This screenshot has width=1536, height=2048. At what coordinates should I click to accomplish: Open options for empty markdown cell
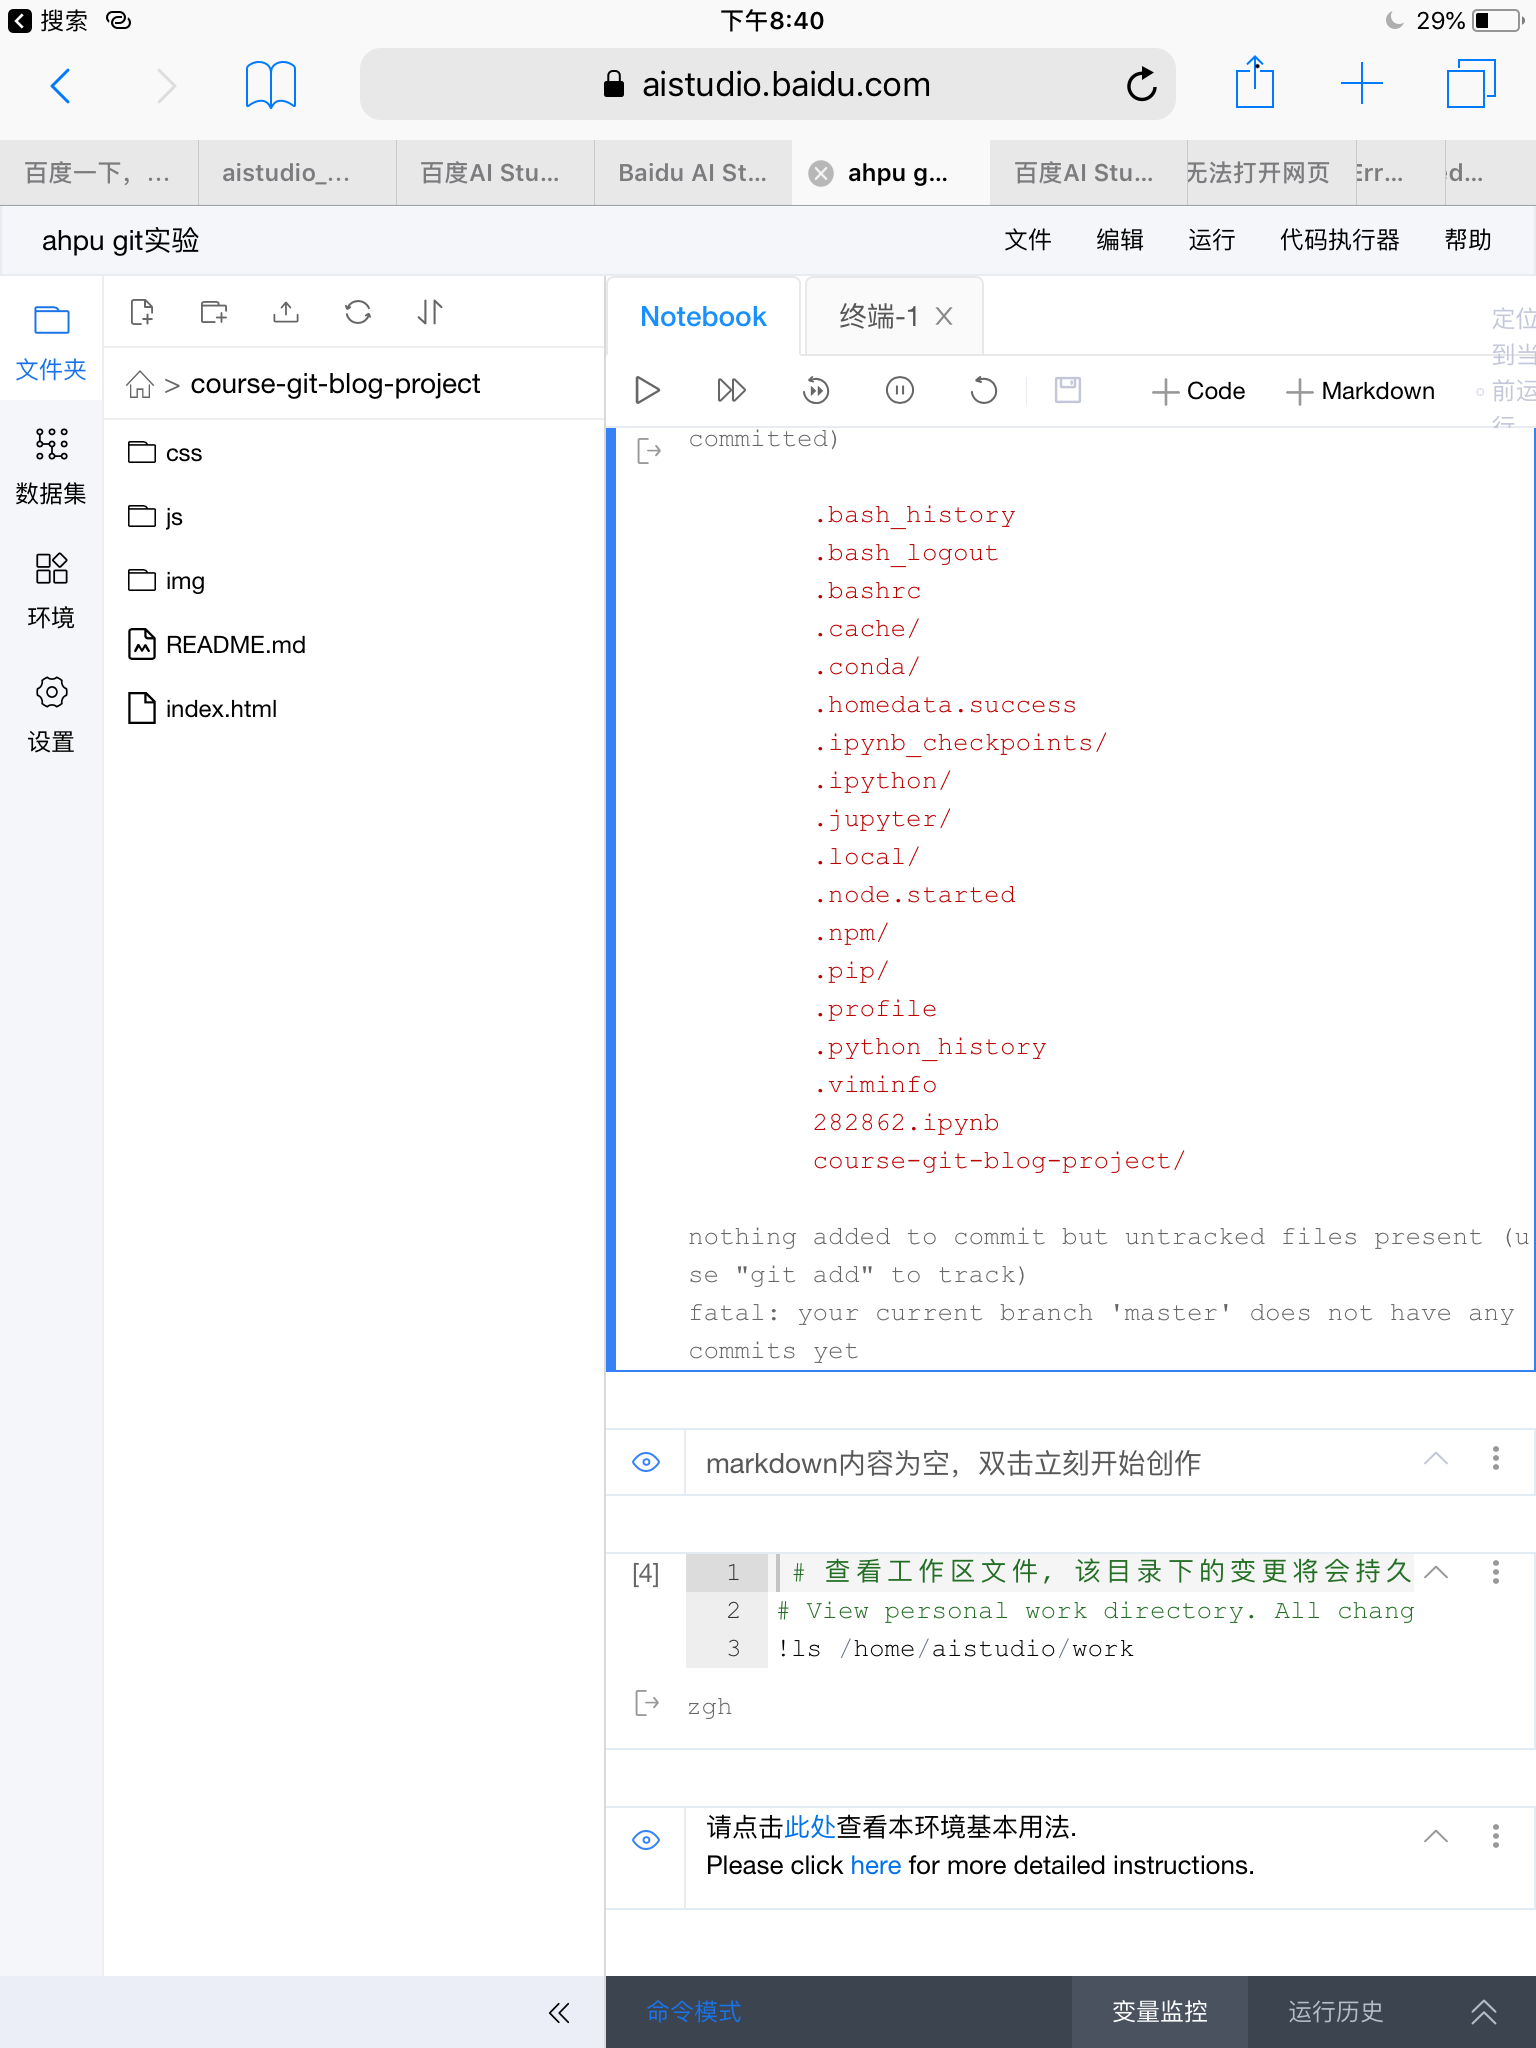pyautogui.click(x=1496, y=1459)
